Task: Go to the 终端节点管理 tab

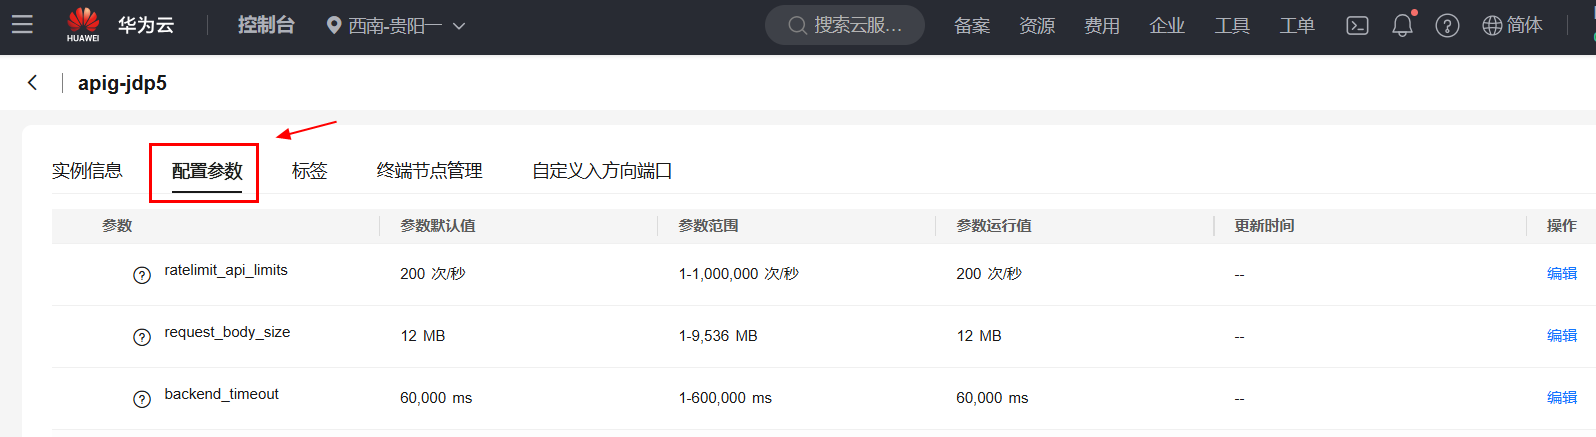Action: coord(429,171)
